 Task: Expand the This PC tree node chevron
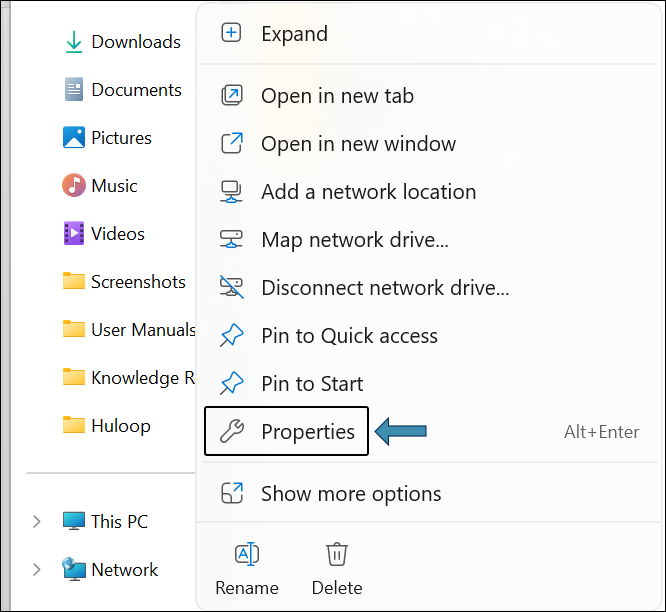tap(37, 522)
